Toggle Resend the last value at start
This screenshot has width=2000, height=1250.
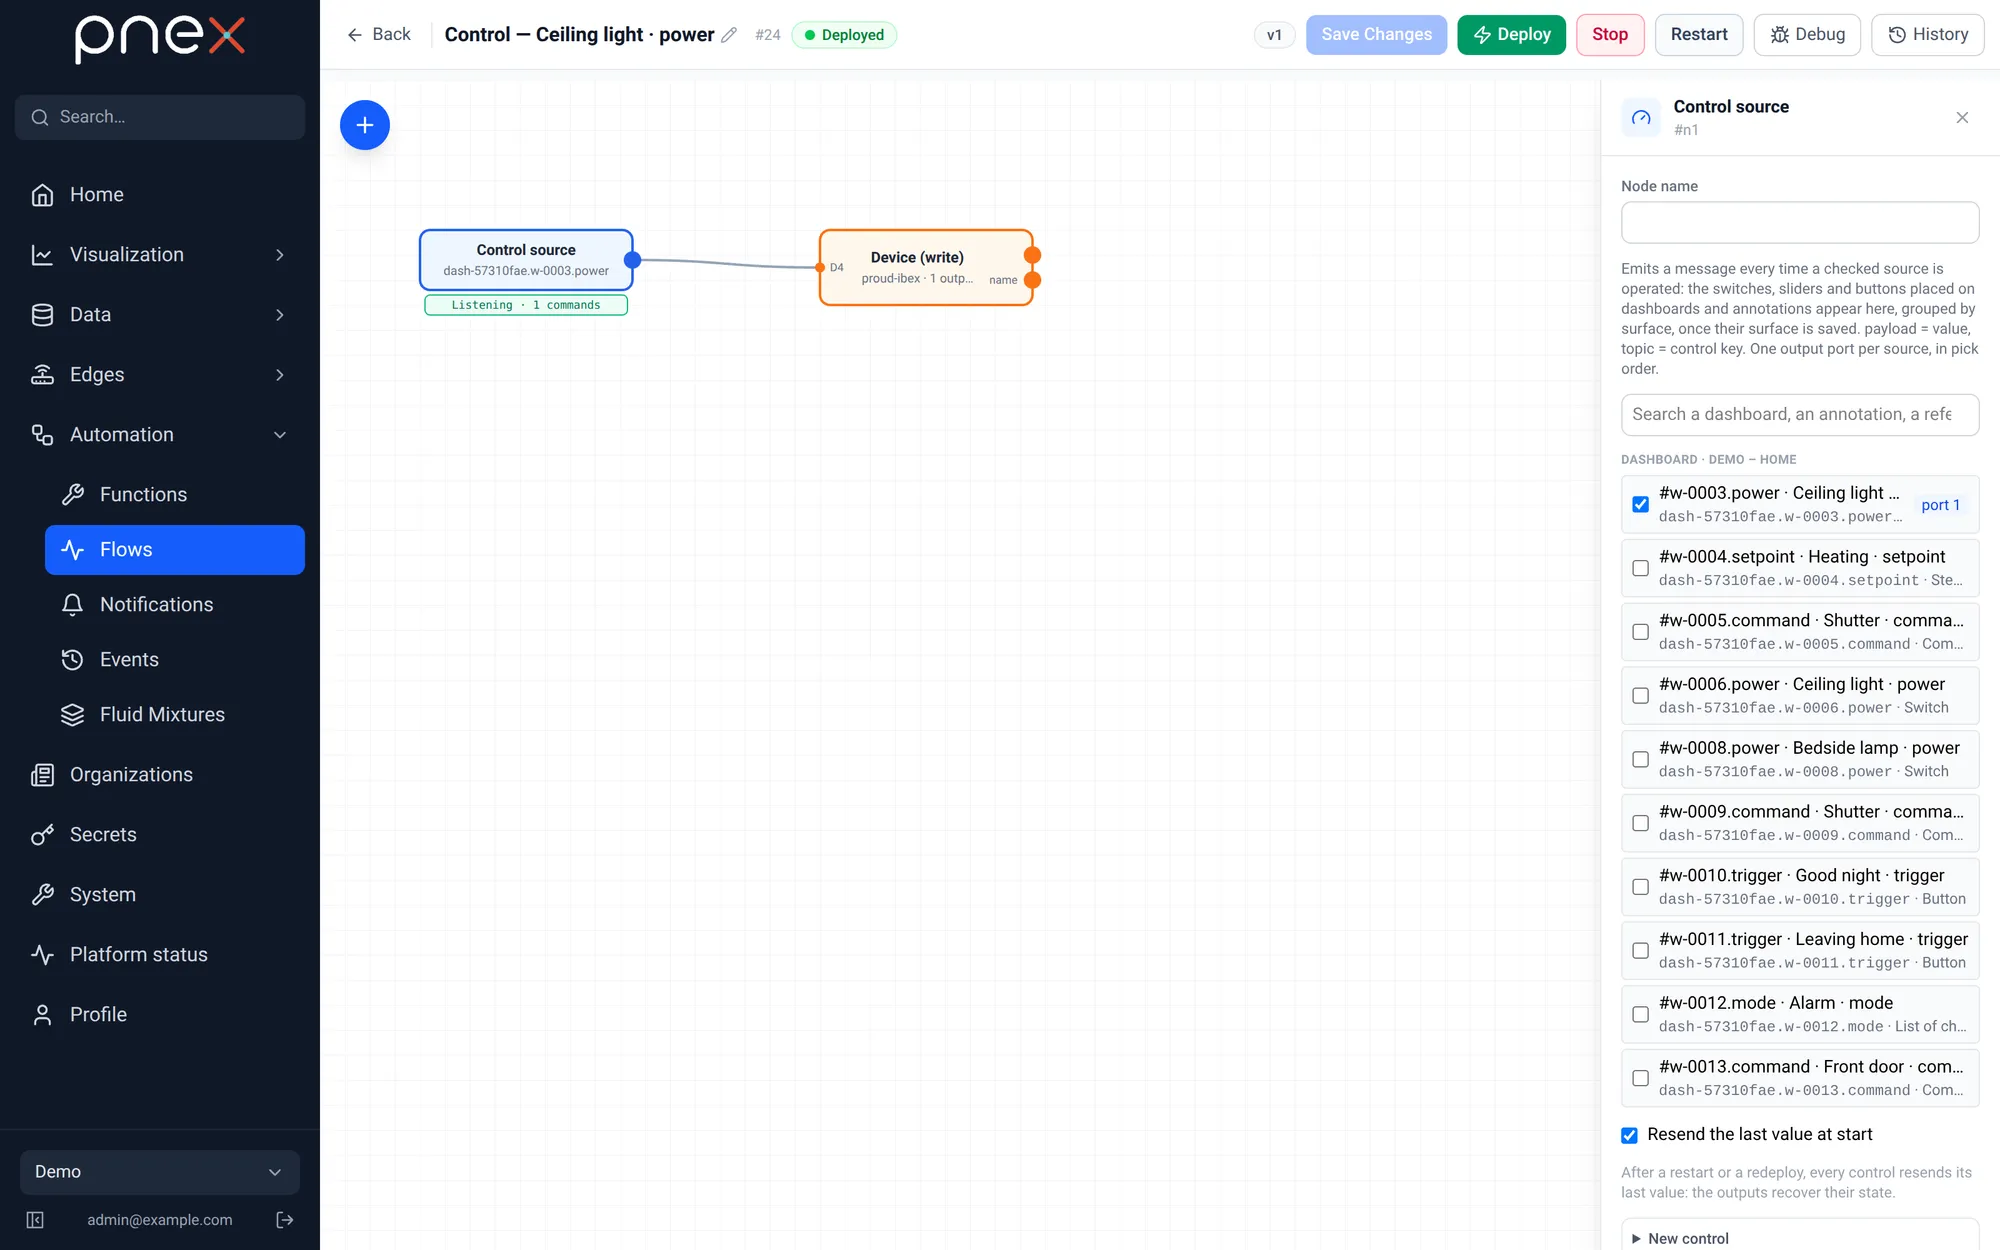(x=1629, y=1135)
